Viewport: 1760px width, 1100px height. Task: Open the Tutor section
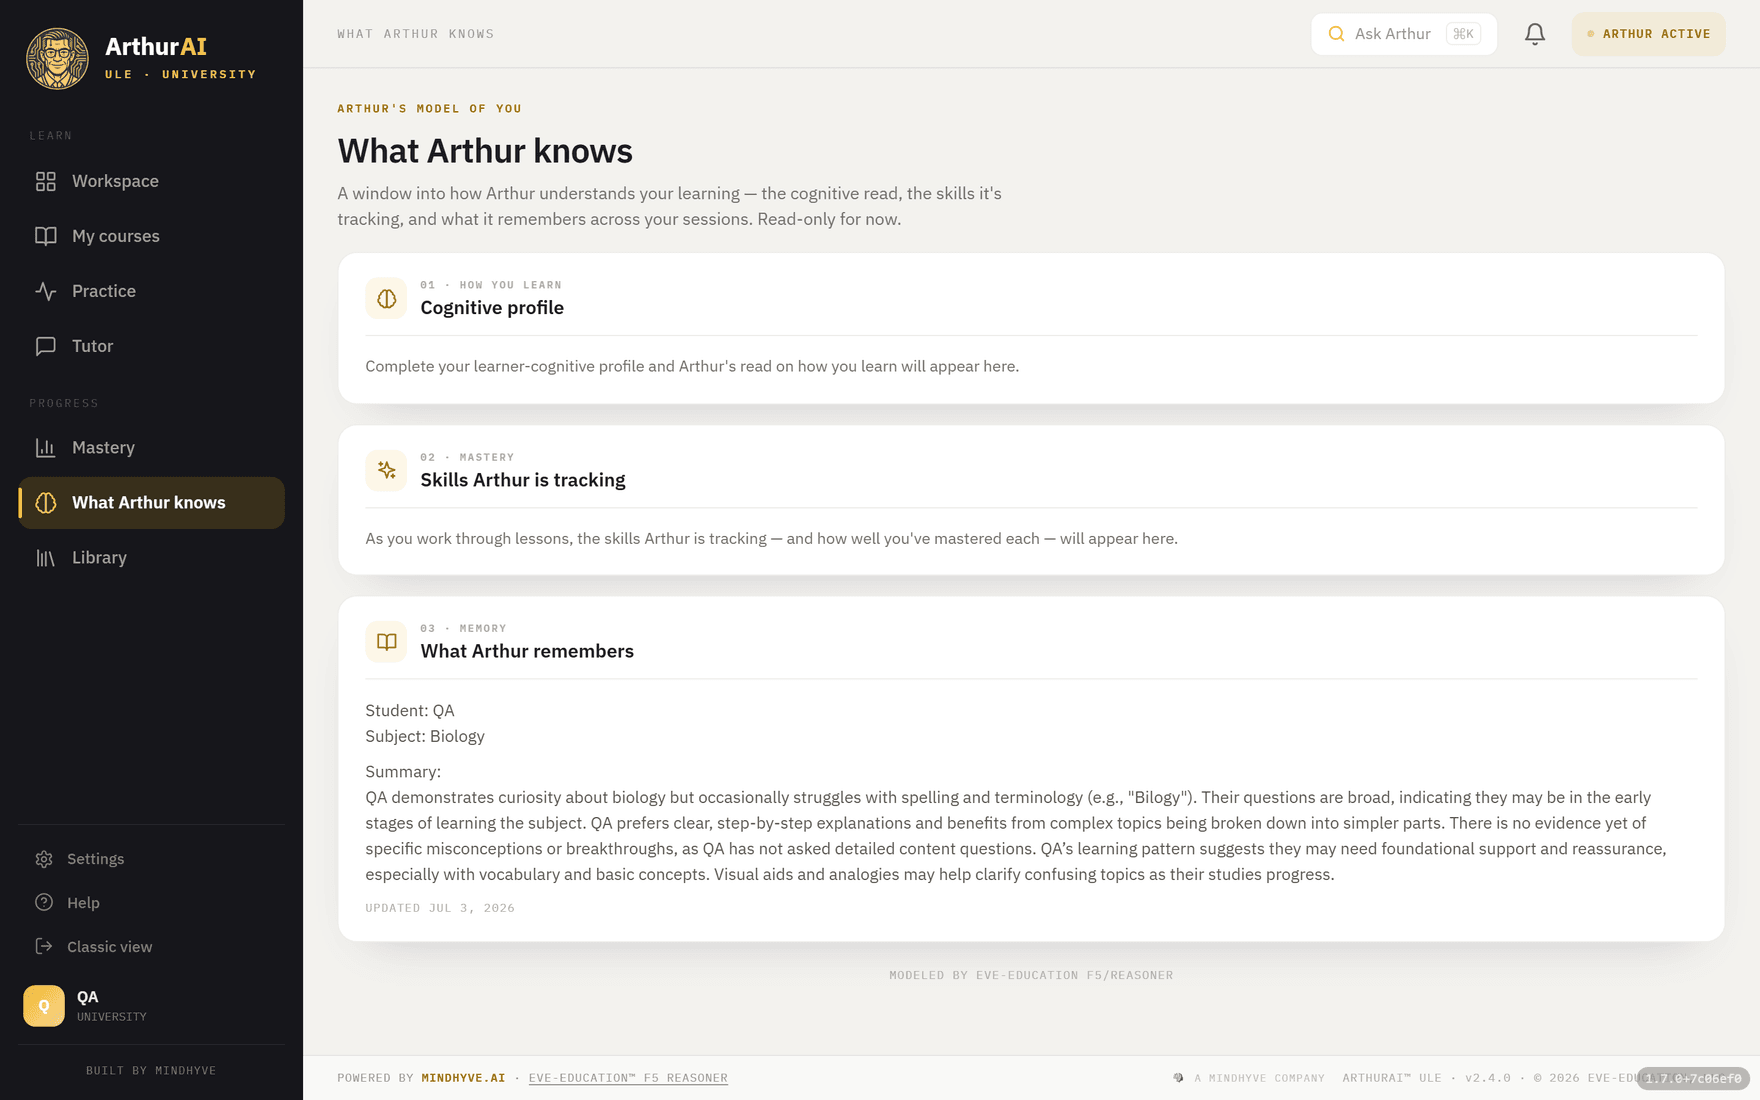click(x=151, y=346)
